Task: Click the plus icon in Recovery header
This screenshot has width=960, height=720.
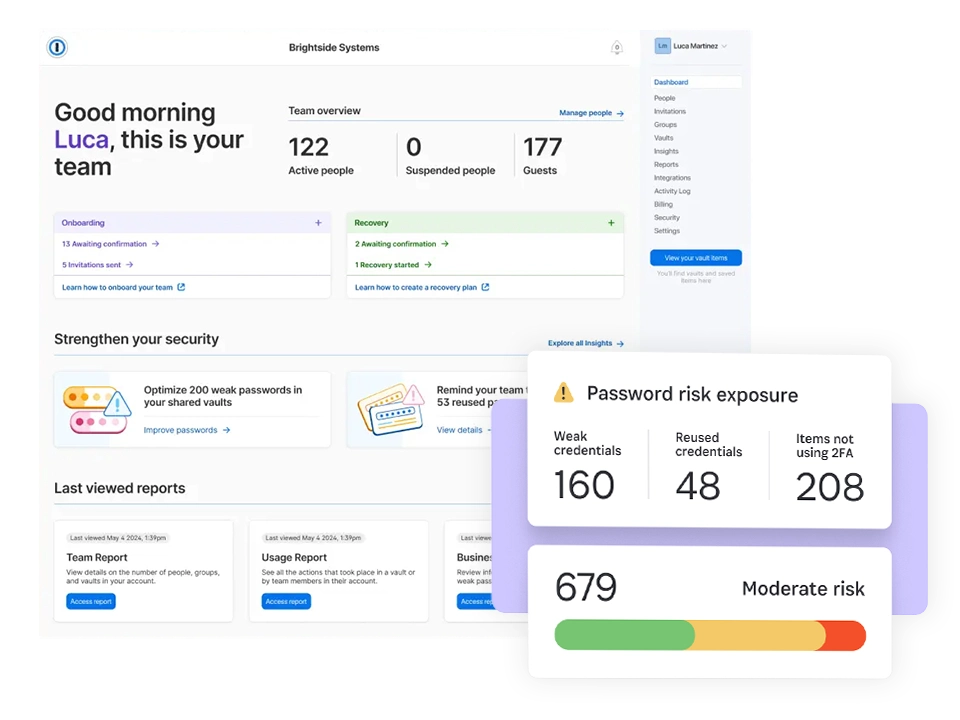Action: pyautogui.click(x=611, y=223)
